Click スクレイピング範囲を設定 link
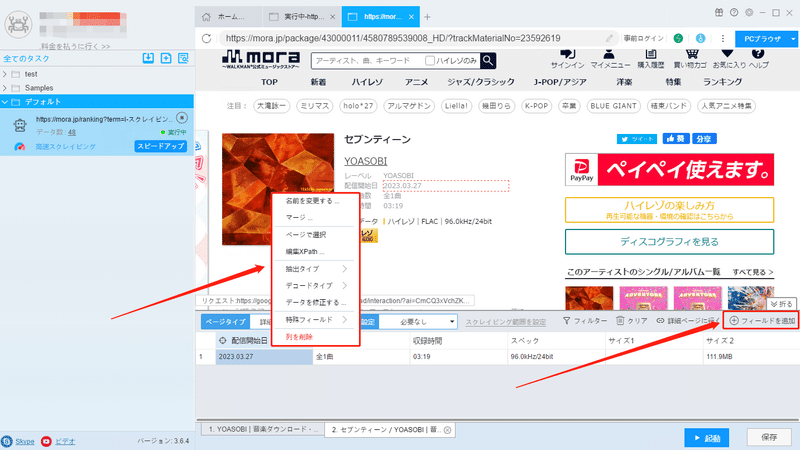 505,322
